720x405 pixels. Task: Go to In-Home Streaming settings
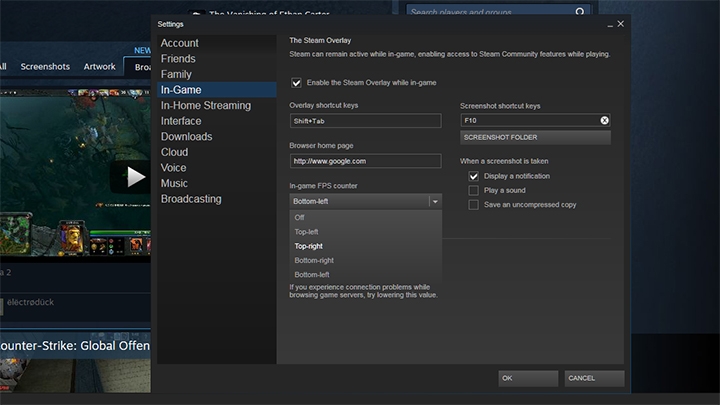[x=205, y=105]
